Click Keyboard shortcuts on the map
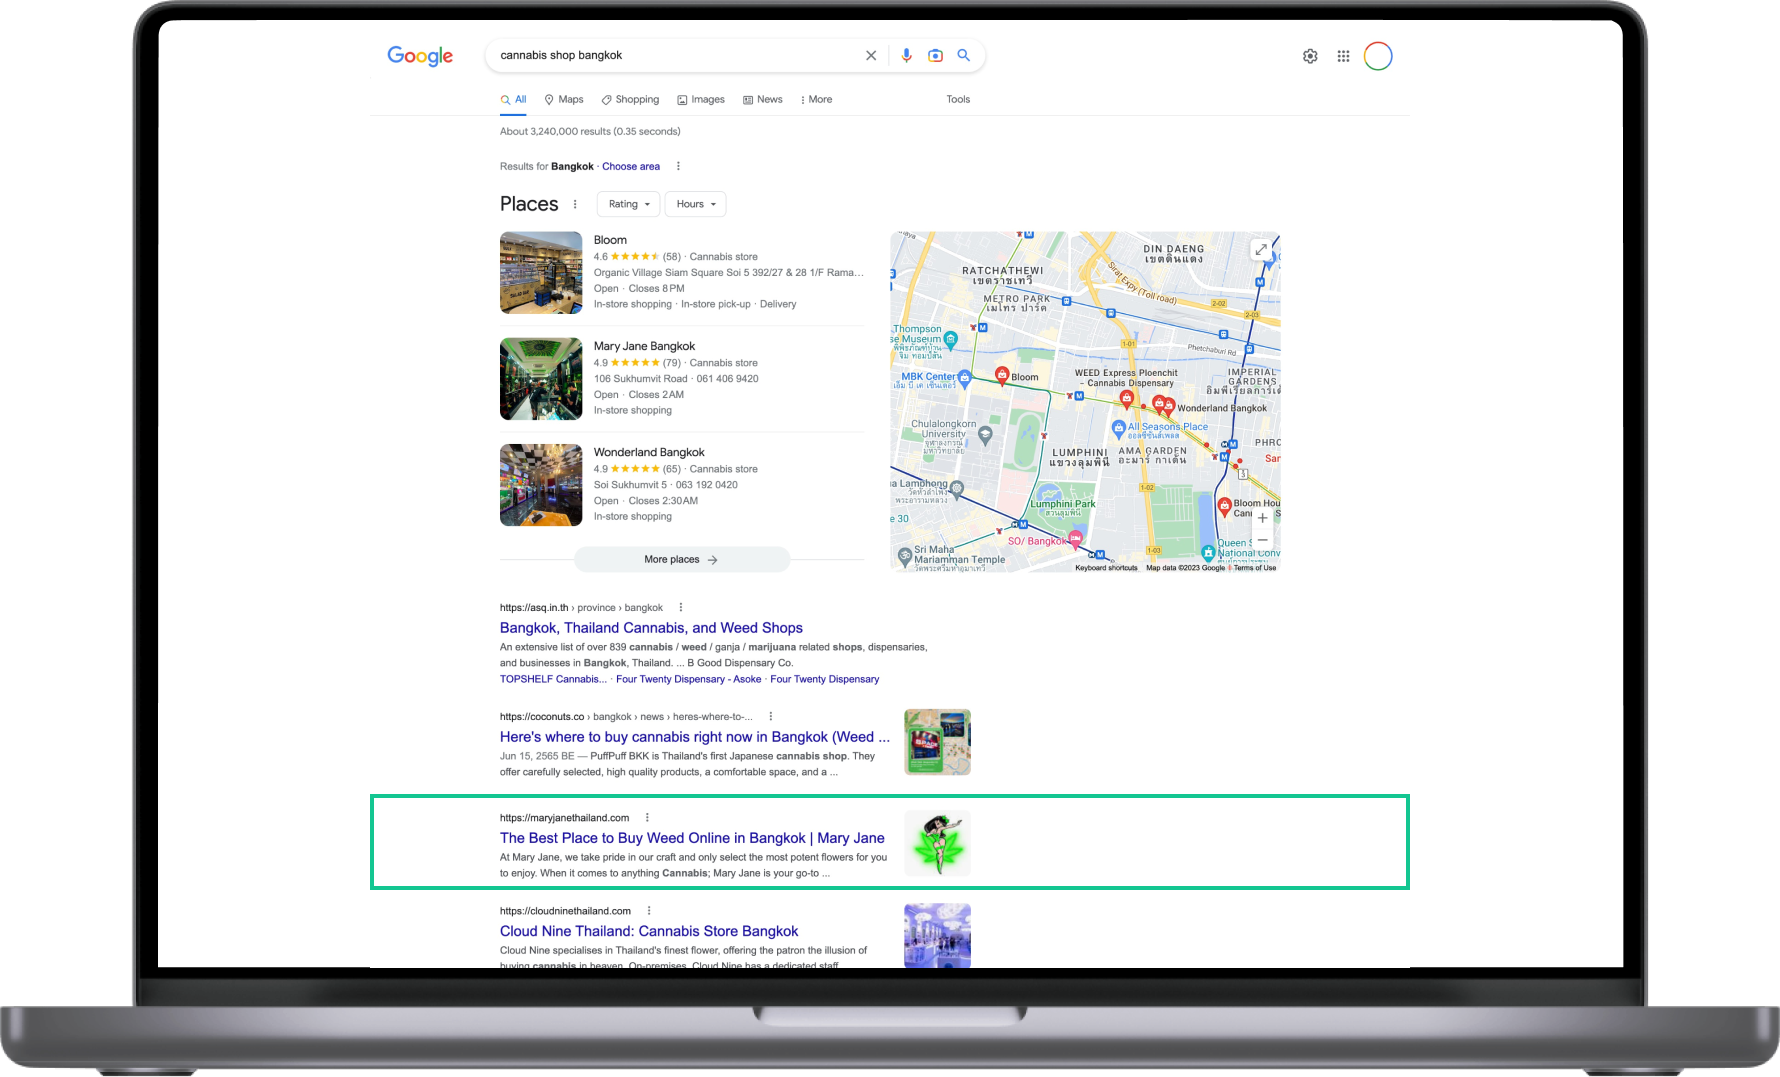Viewport: 1780px width, 1077px height. [1106, 568]
